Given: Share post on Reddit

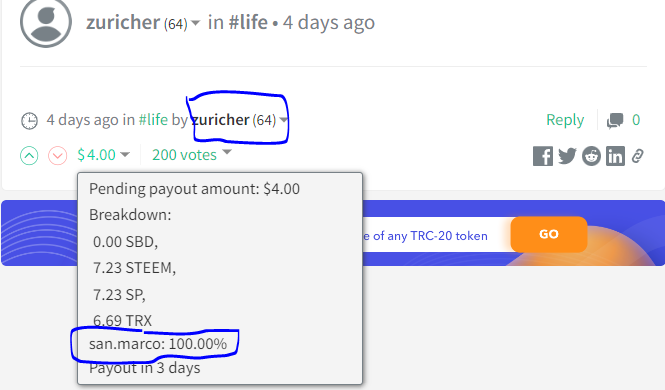Looking at the screenshot, I should pyautogui.click(x=591, y=156).
